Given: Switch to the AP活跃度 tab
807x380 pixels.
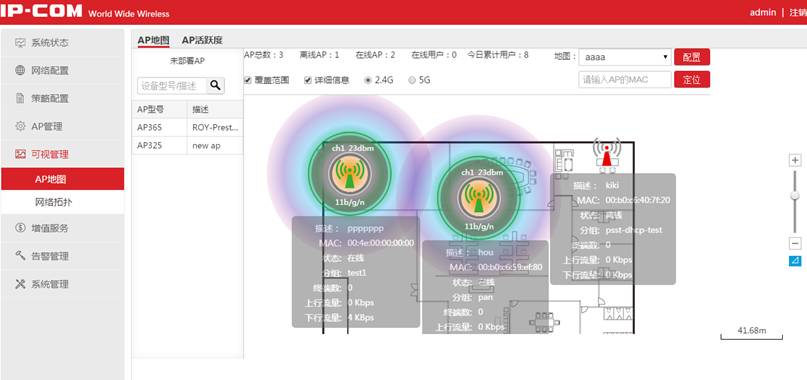Looking at the screenshot, I should click(202, 40).
